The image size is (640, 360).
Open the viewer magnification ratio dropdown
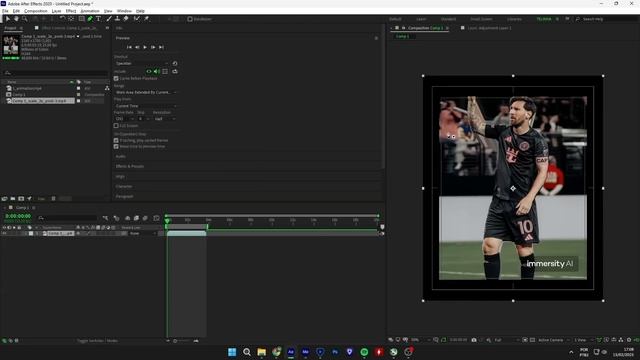point(420,340)
